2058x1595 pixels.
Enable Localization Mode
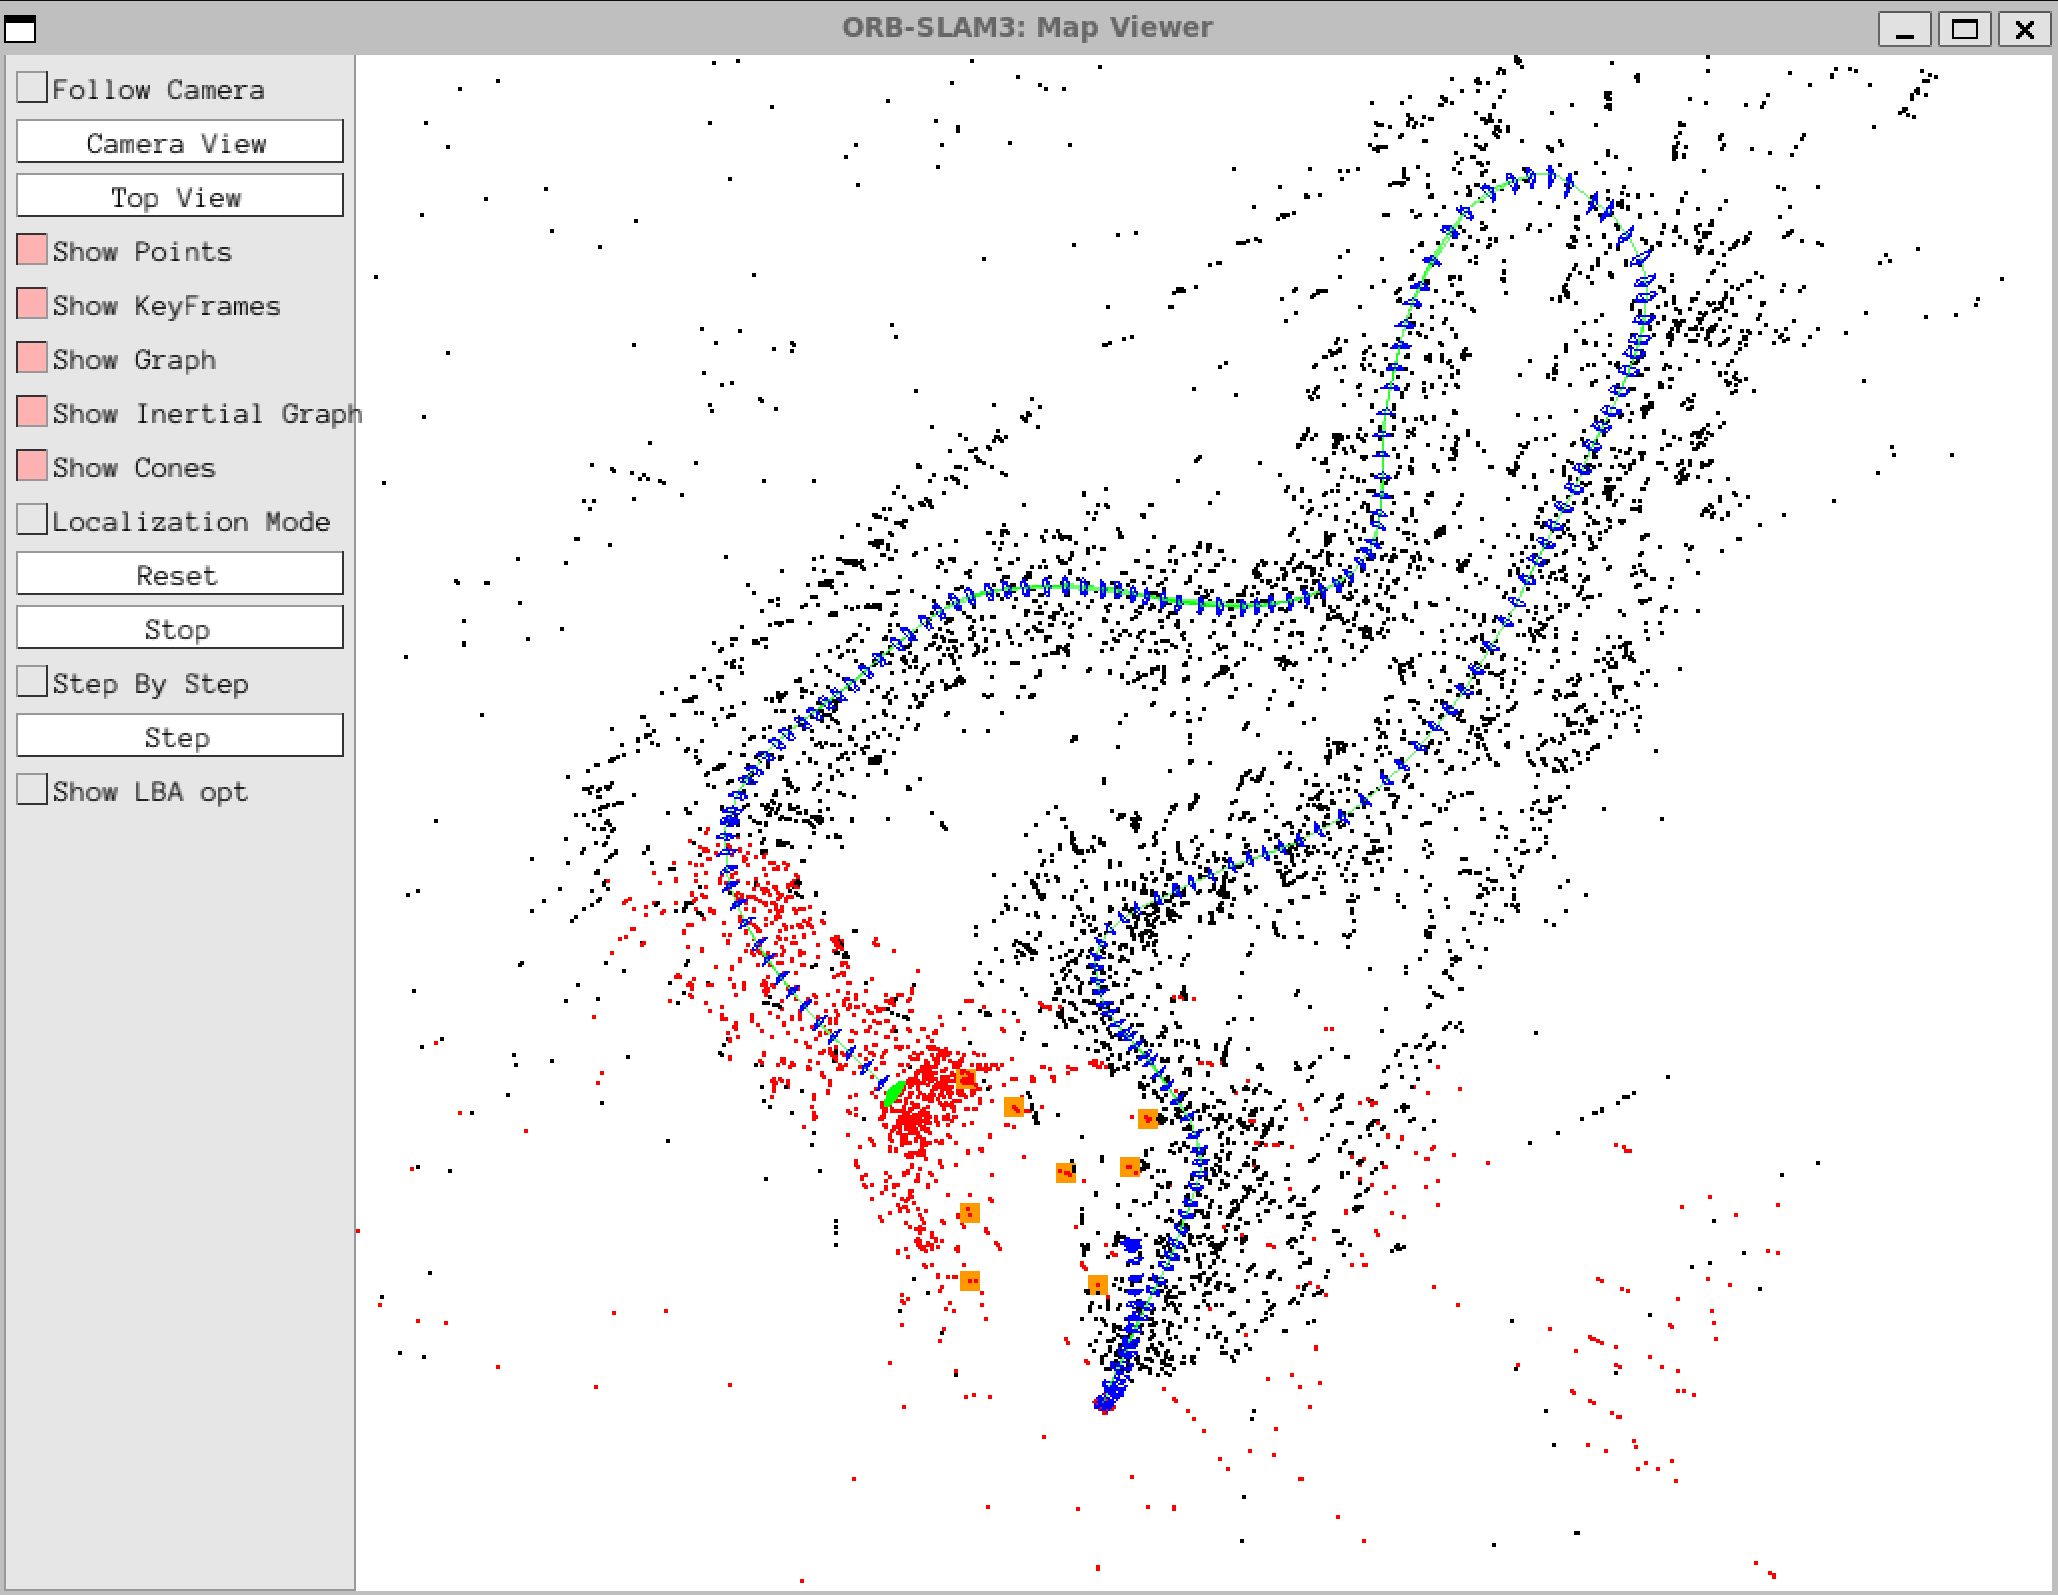(32, 520)
